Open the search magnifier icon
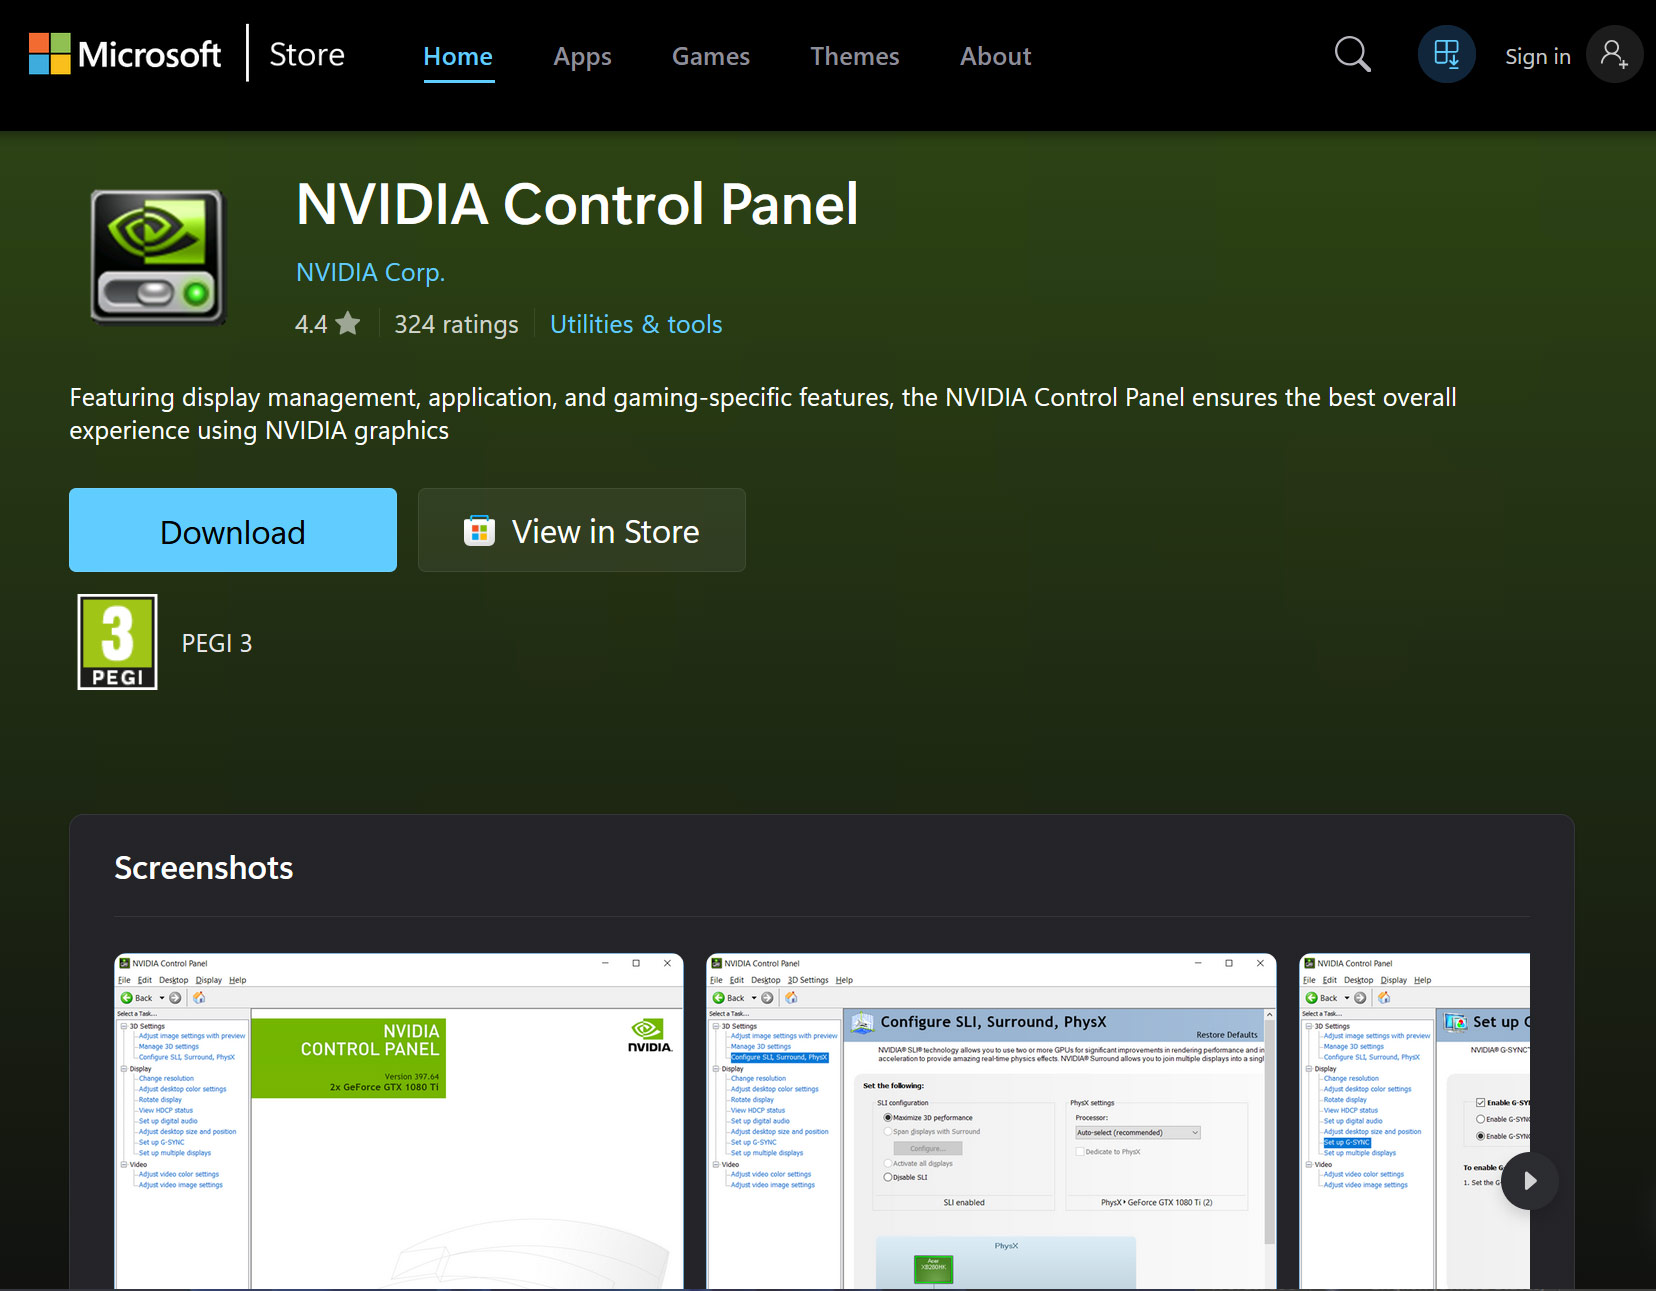The width and height of the screenshot is (1656, 1291). [x=1352, y=54]
